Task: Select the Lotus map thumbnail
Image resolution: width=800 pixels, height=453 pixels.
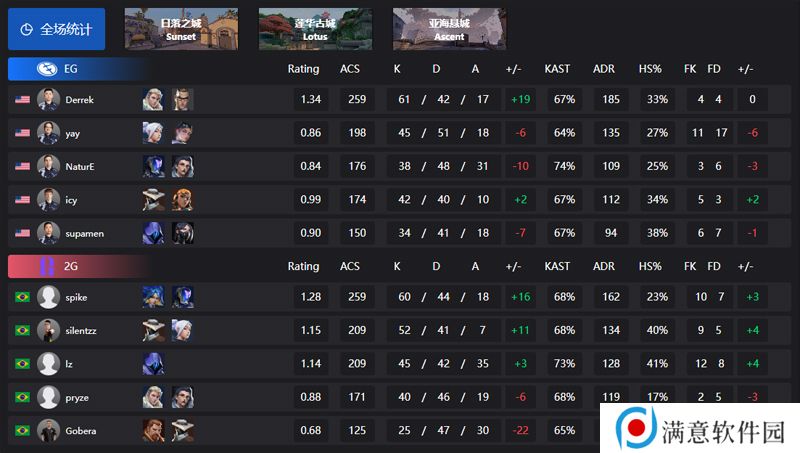Action: (x=315, y=29)
